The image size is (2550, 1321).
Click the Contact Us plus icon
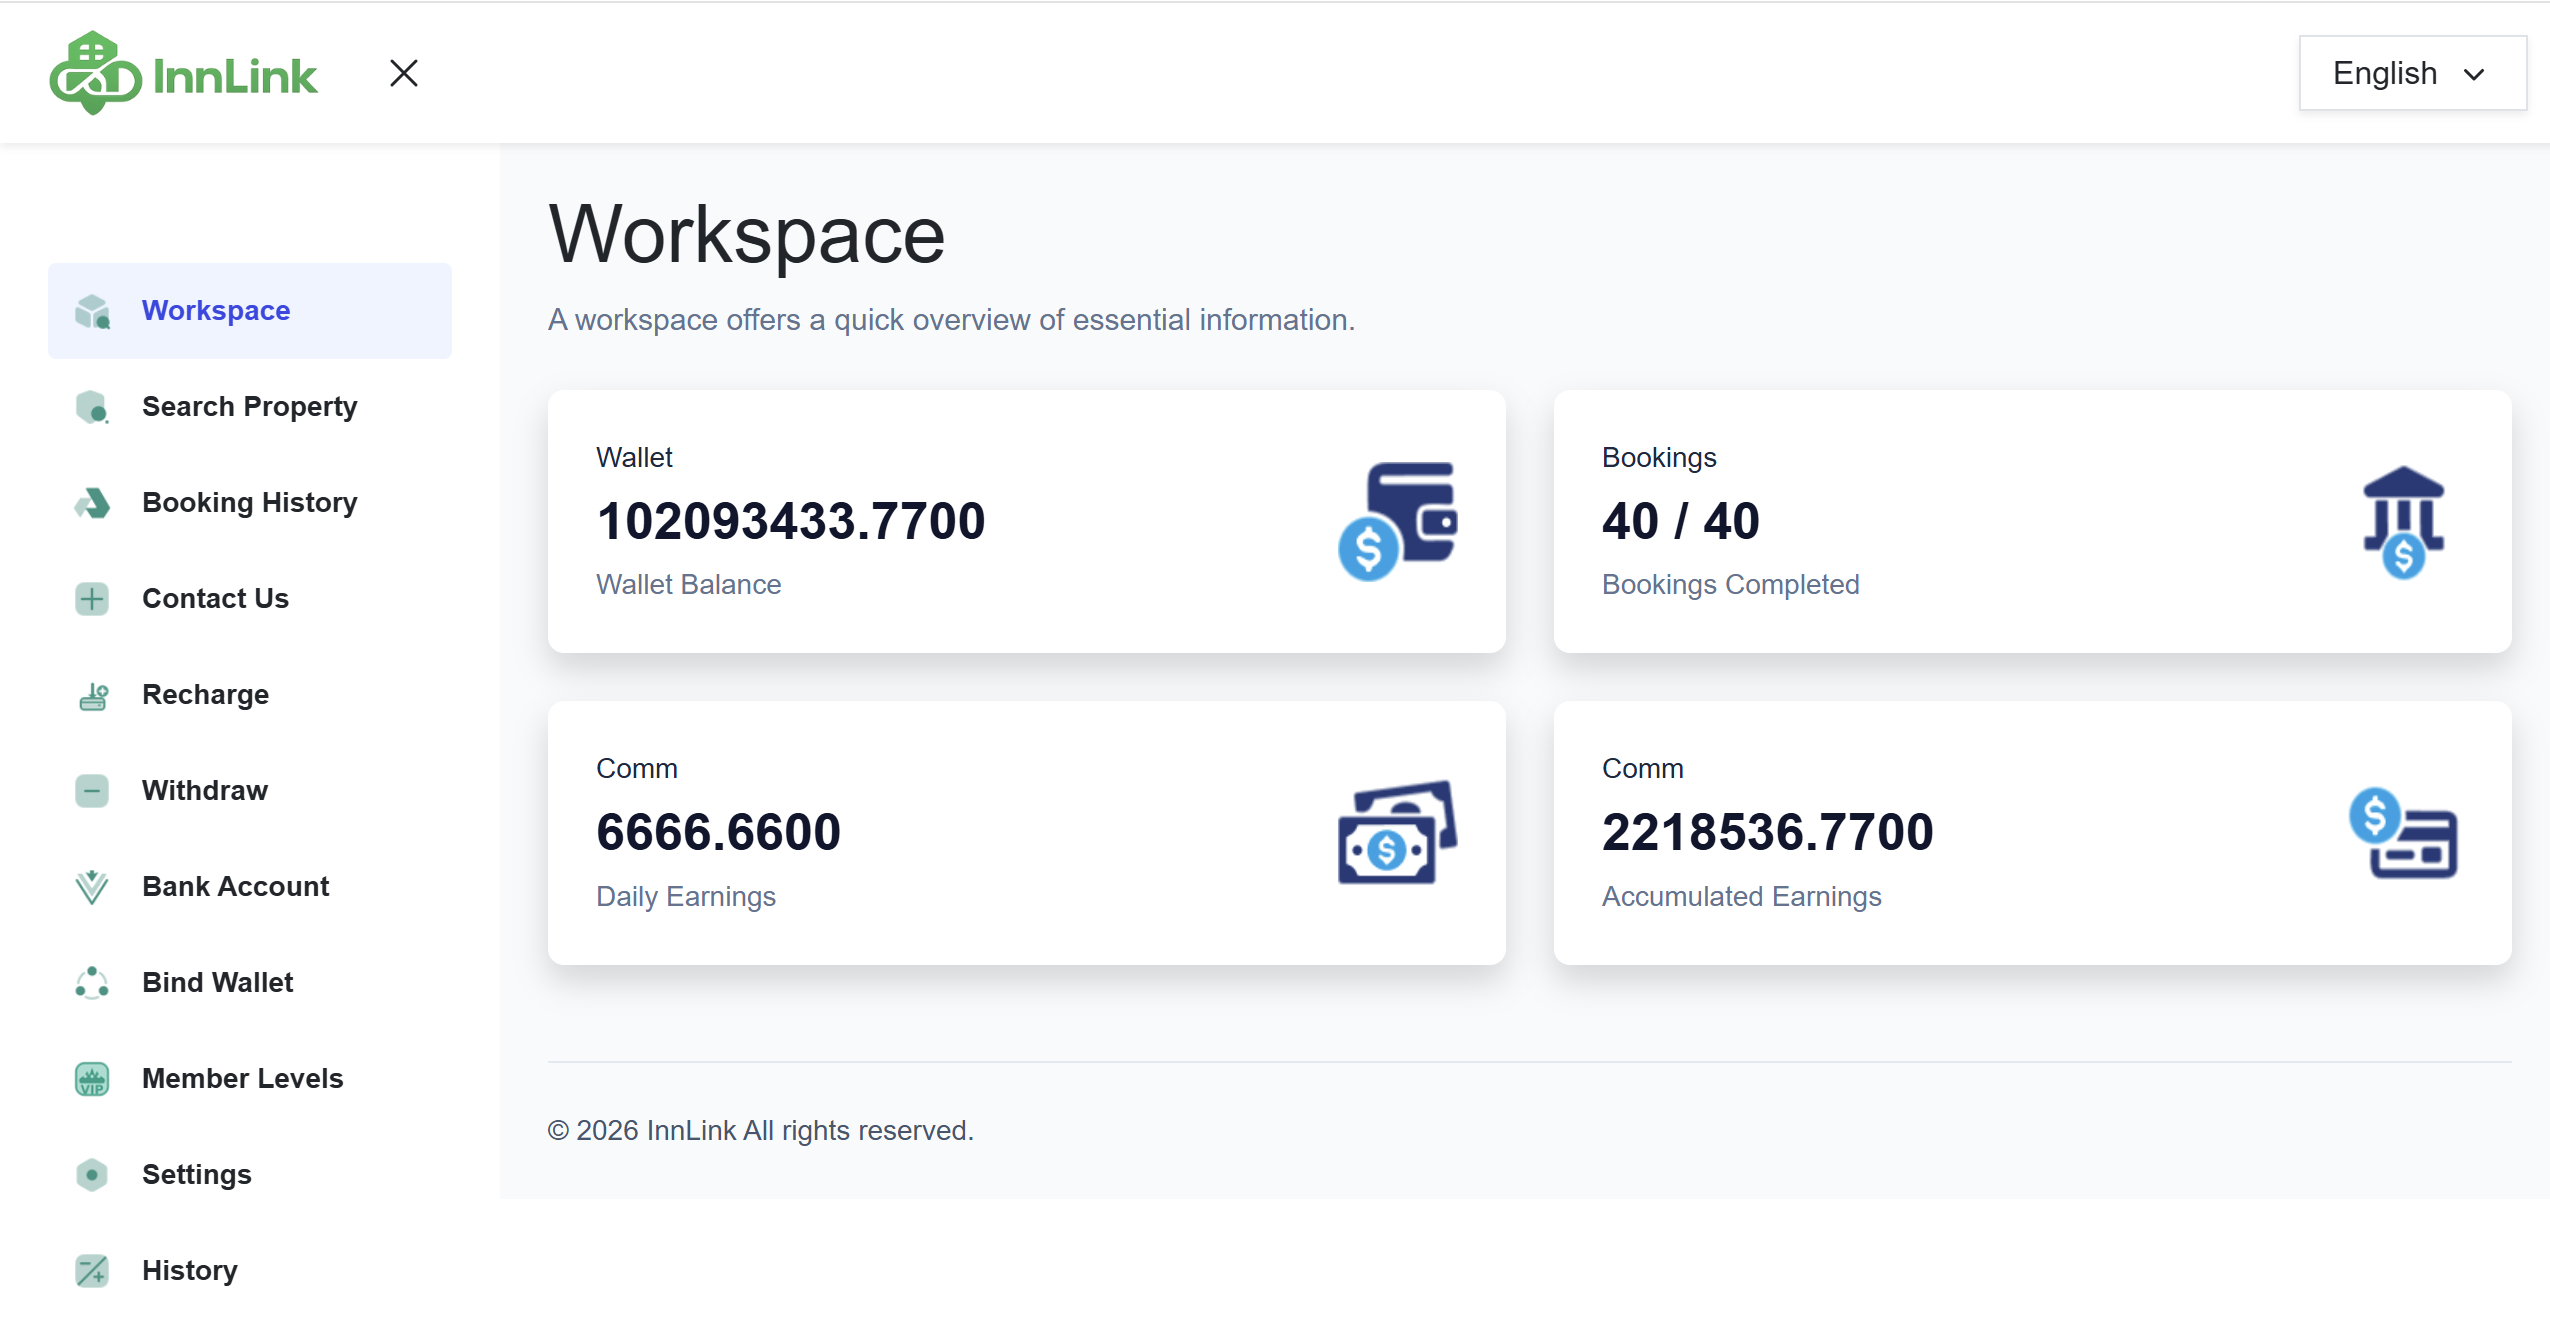click(92, 599)
